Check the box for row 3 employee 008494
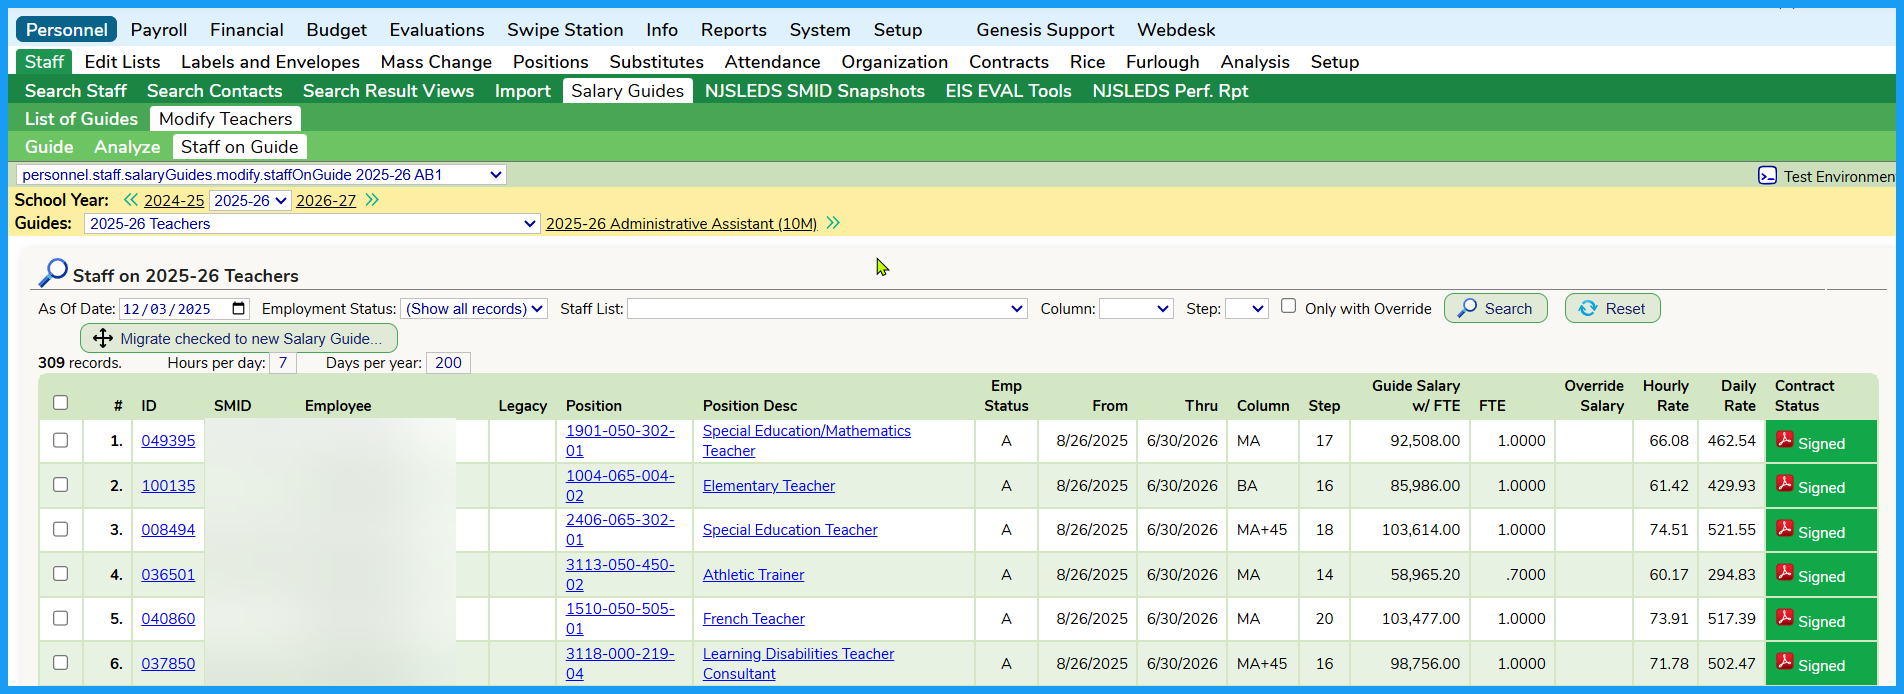Image resolution: width=1904 pixels, height=694 pixels. [60, 529]
